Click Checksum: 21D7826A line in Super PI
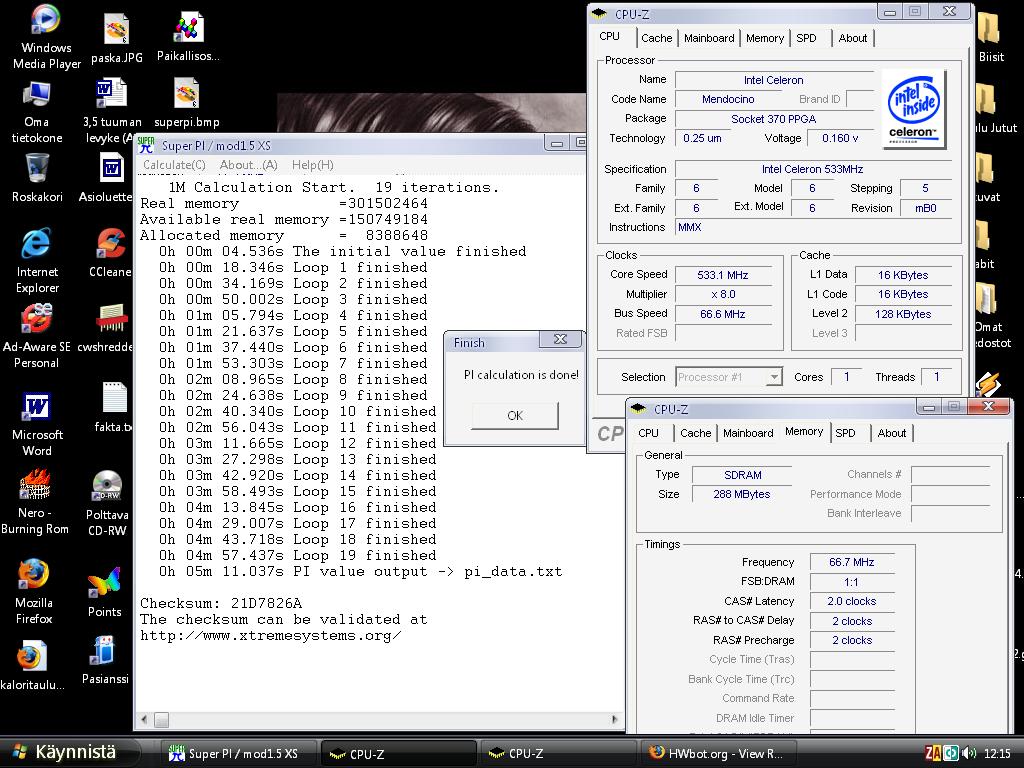The width and height of the screenshot is (1024, 768). tap(221, 603)
